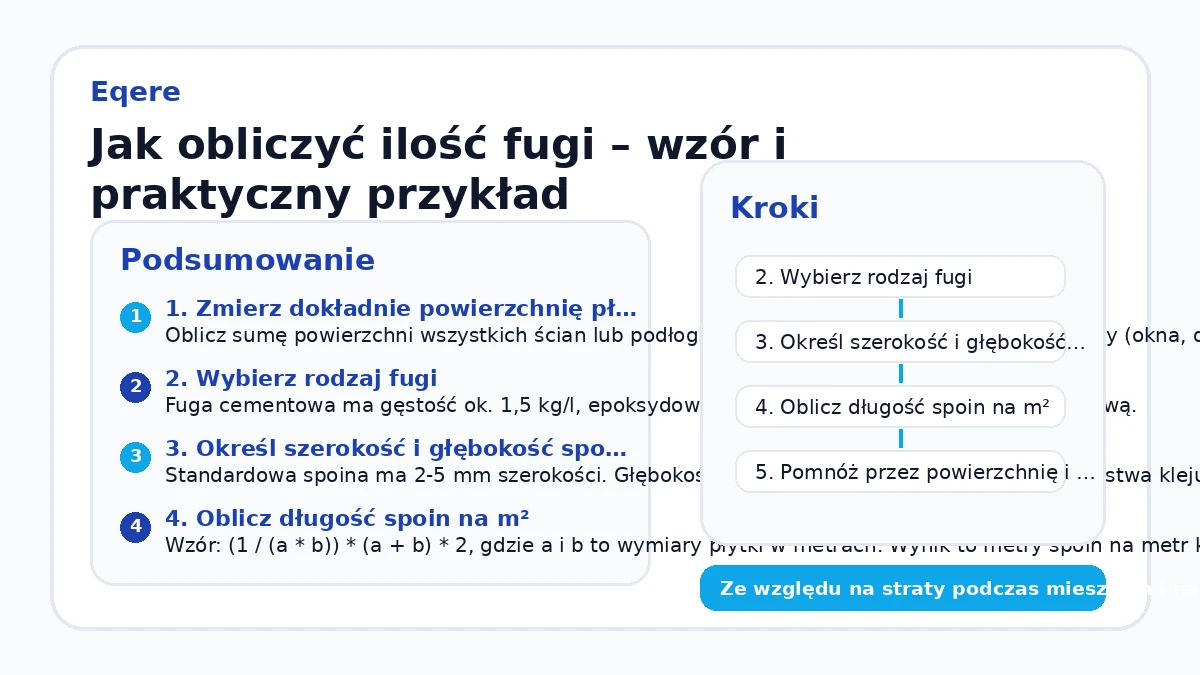
Task: Click the step 2 numbered circle icon
Action: 135,388
